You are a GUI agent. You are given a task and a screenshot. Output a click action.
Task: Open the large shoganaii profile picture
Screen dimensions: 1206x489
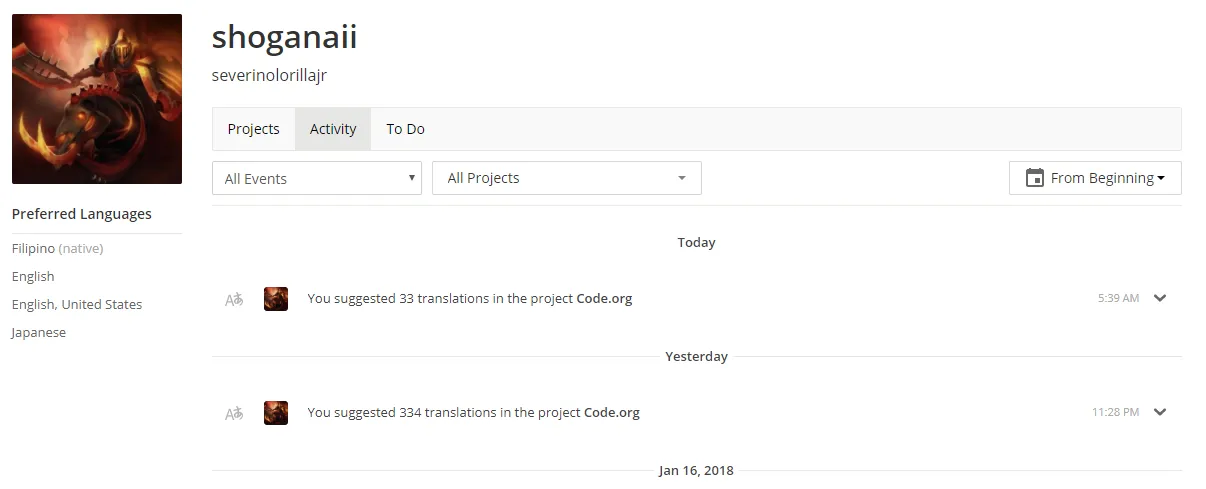[x=97, y=99]
